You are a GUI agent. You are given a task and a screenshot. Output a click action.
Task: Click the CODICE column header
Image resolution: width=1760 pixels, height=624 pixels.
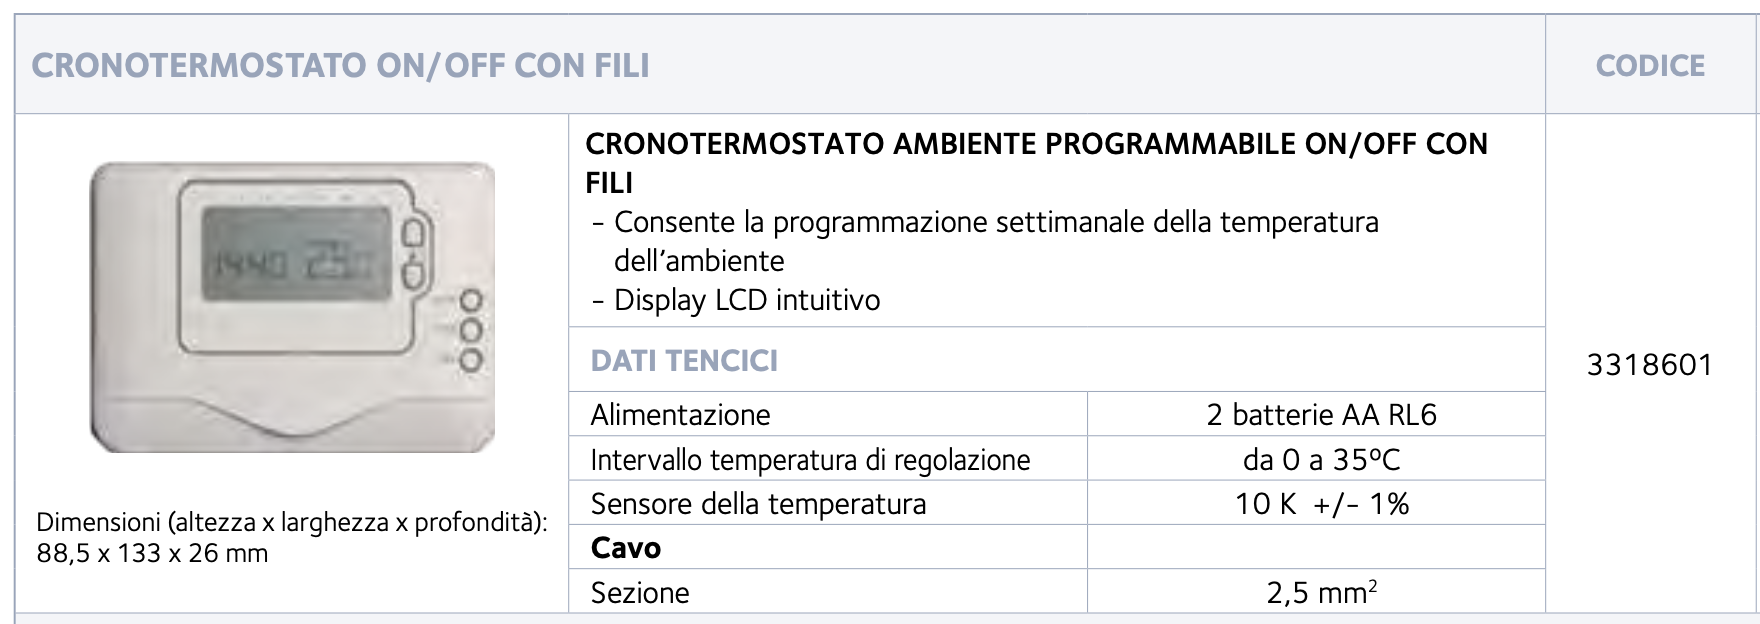click(1650, 65)
